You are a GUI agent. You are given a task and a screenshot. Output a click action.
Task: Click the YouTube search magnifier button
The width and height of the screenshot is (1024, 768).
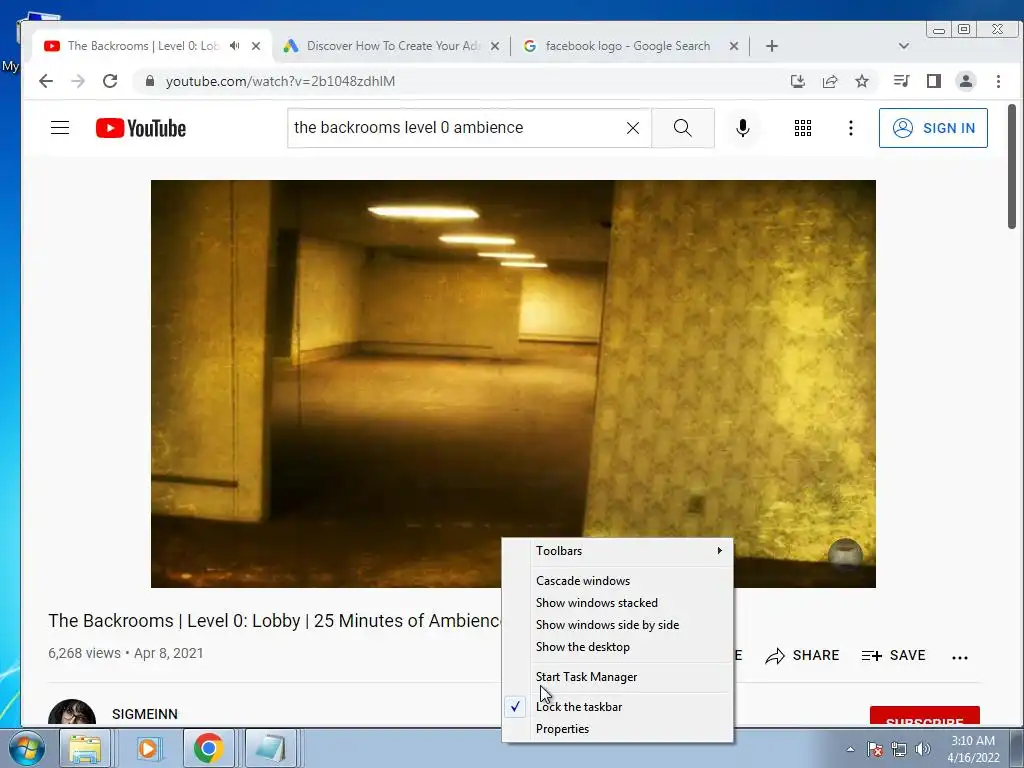tap(682, 128)
